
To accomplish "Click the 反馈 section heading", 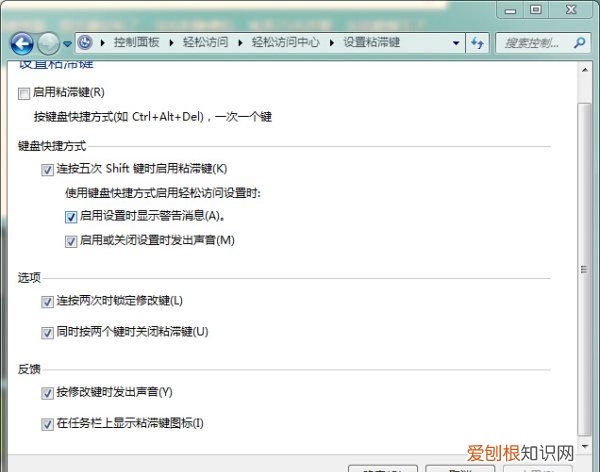I will (x=29, y=369).
